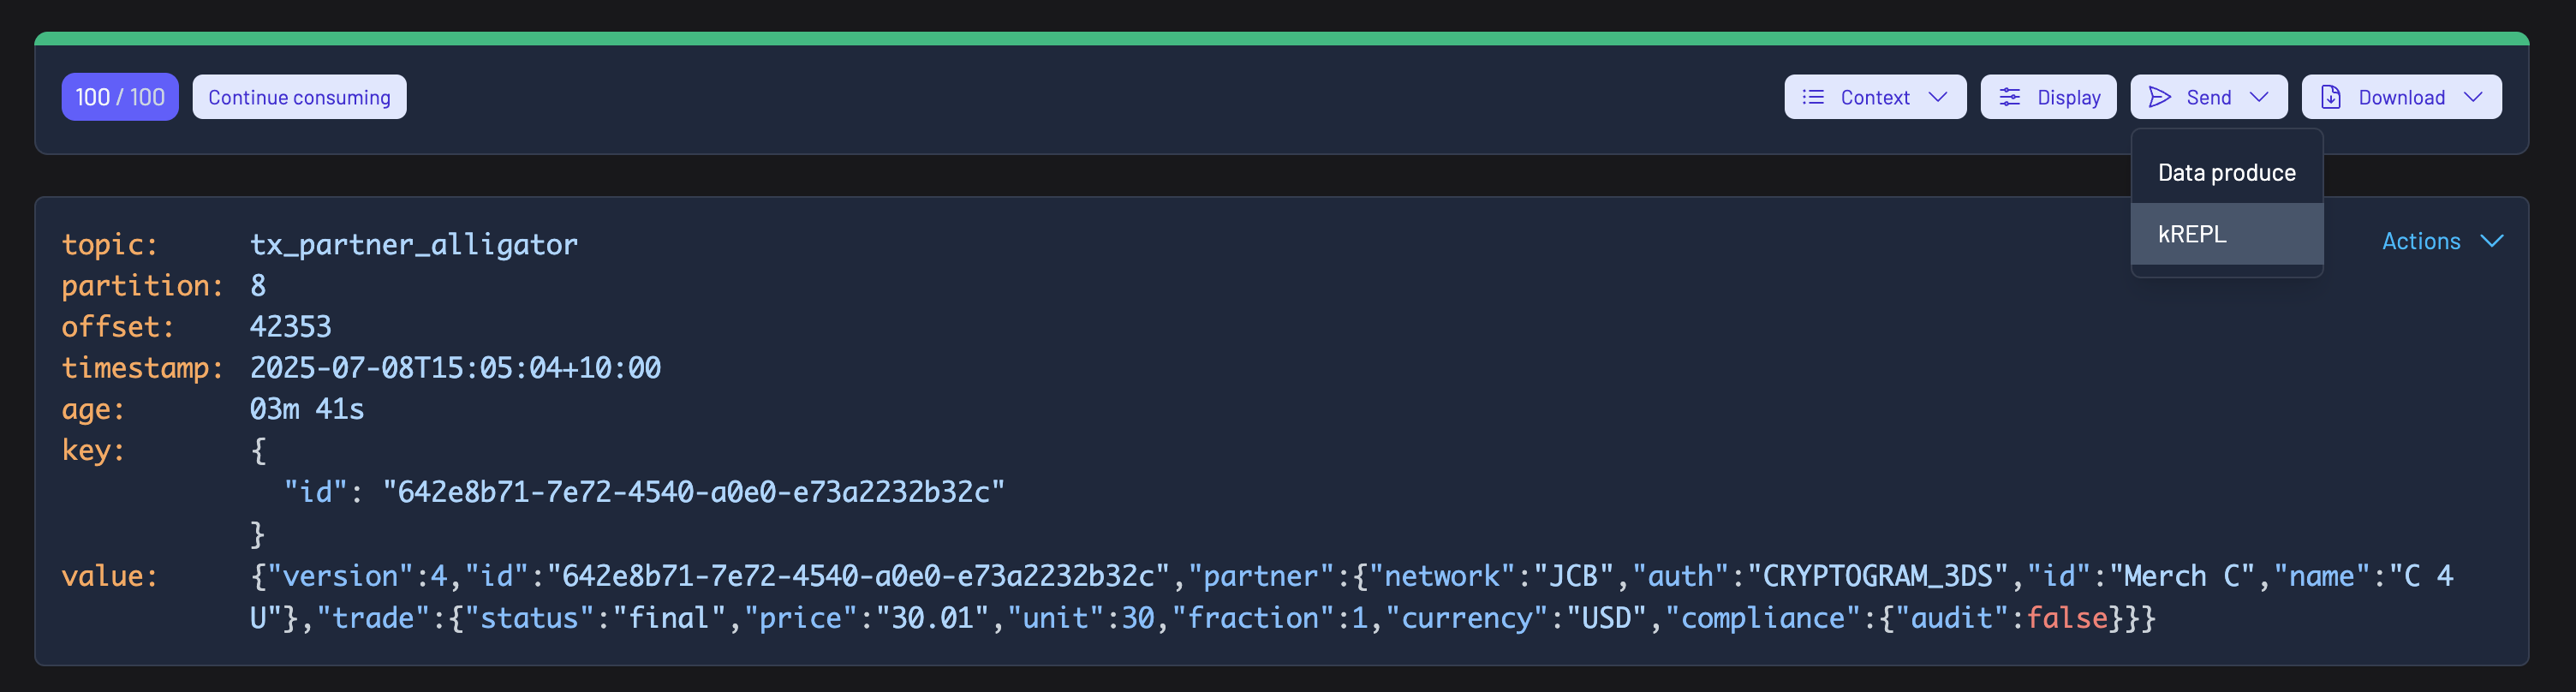Click the 100 / 100 message counter badge
This screenshot has width=2576, height=692.
(x=120, y=97)
